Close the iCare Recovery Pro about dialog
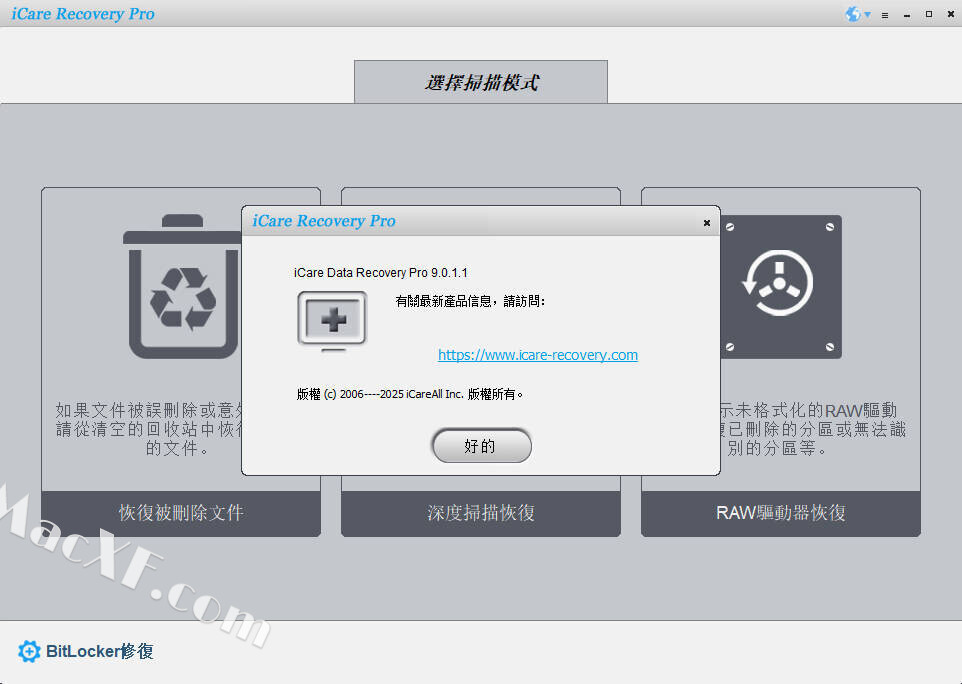Screen dimensions: 962x684 (x=706, y=223)
